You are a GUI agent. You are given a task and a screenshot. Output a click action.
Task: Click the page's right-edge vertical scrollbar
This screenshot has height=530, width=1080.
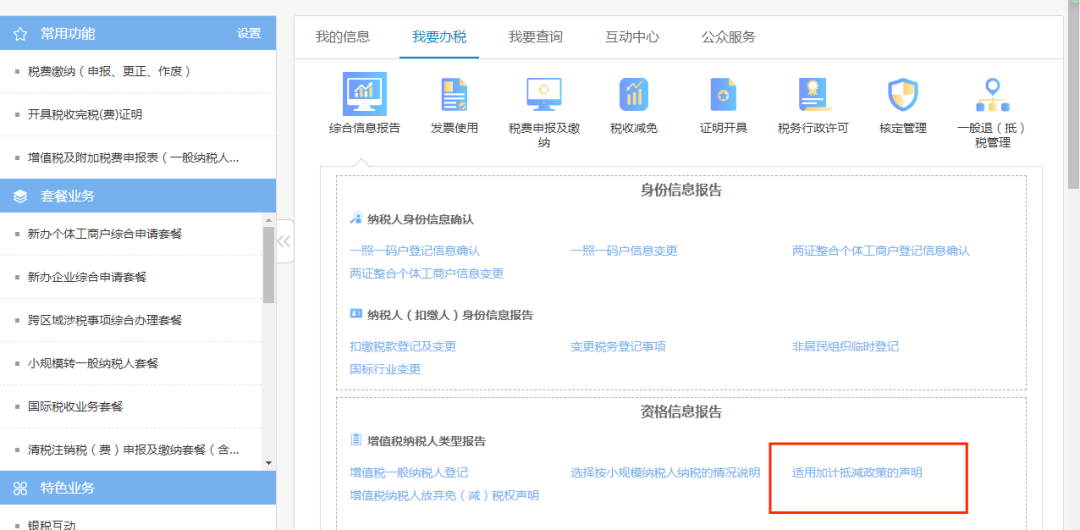click(x=1073, y=93)
